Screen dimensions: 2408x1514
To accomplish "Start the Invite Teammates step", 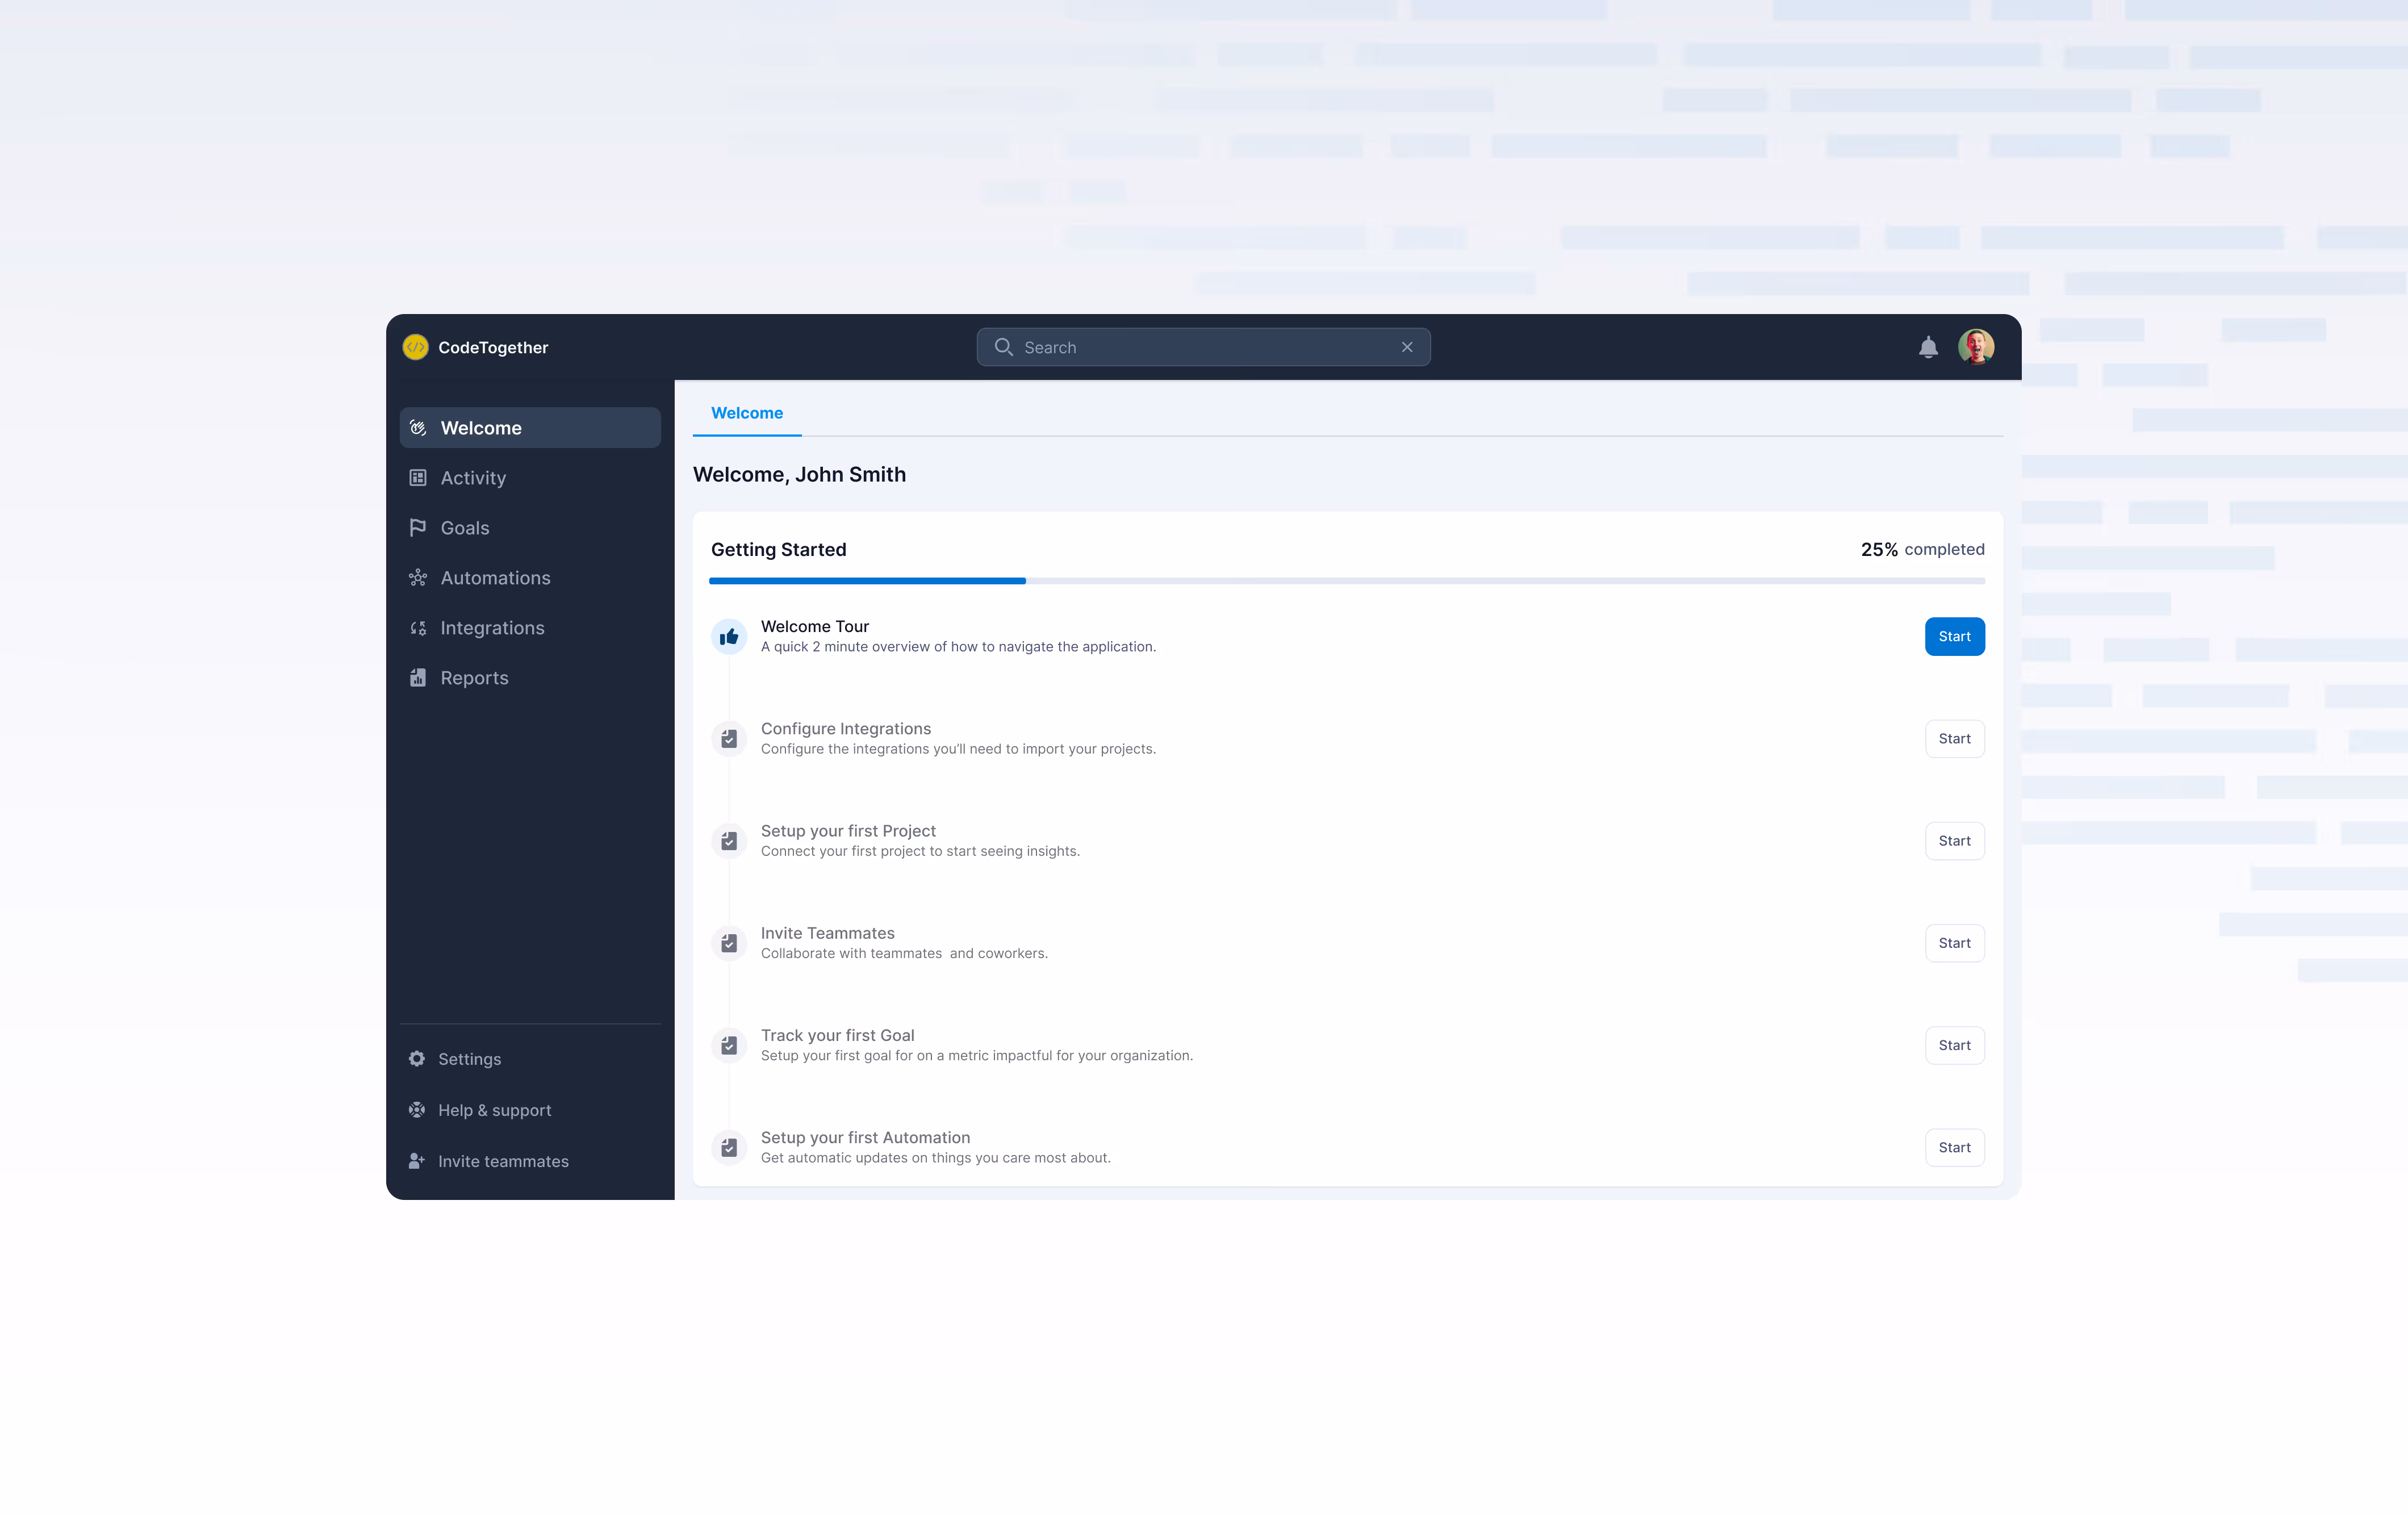I will coord(1954,943).
